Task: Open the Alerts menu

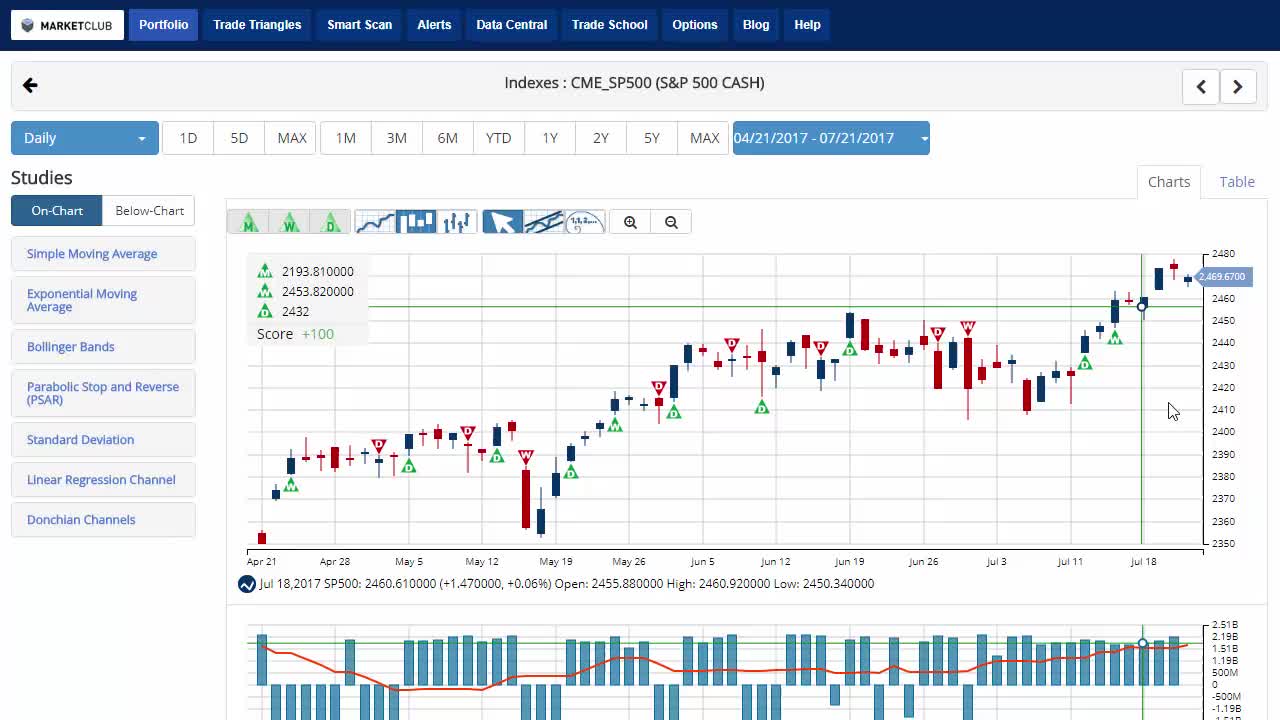Action: point(434,25)
